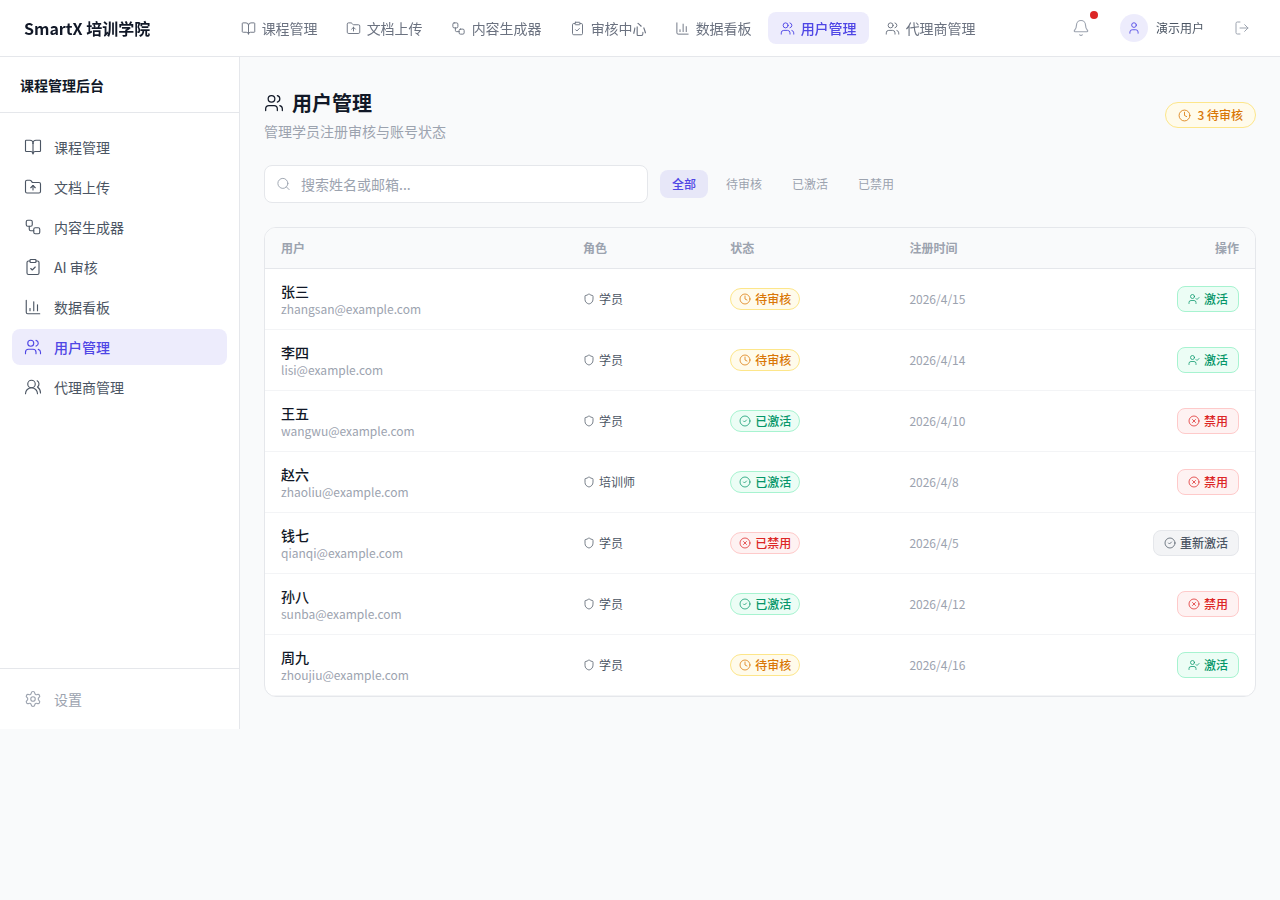Click the logout icon in top bar
Image resolution: width=1280 pixels, height=900 pixels.
coord(1242,28)
